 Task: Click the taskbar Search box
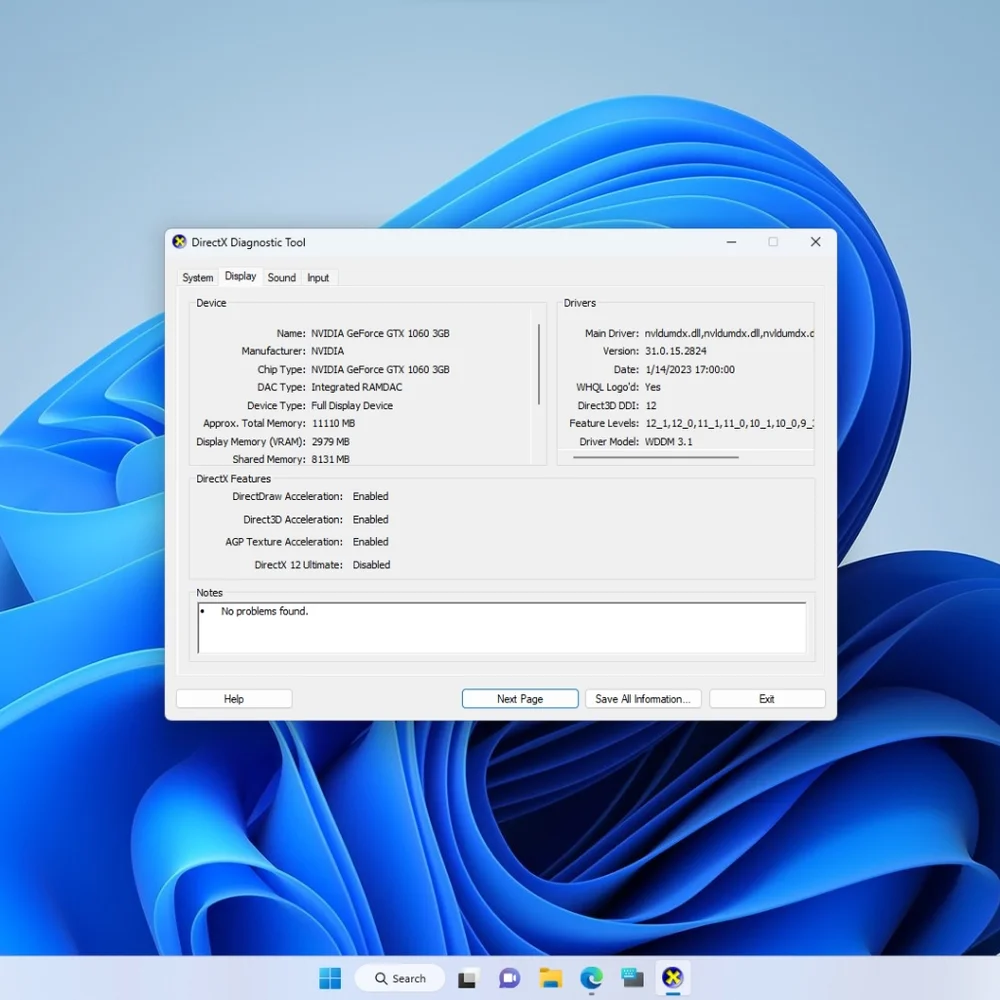[x=400, y=978]
